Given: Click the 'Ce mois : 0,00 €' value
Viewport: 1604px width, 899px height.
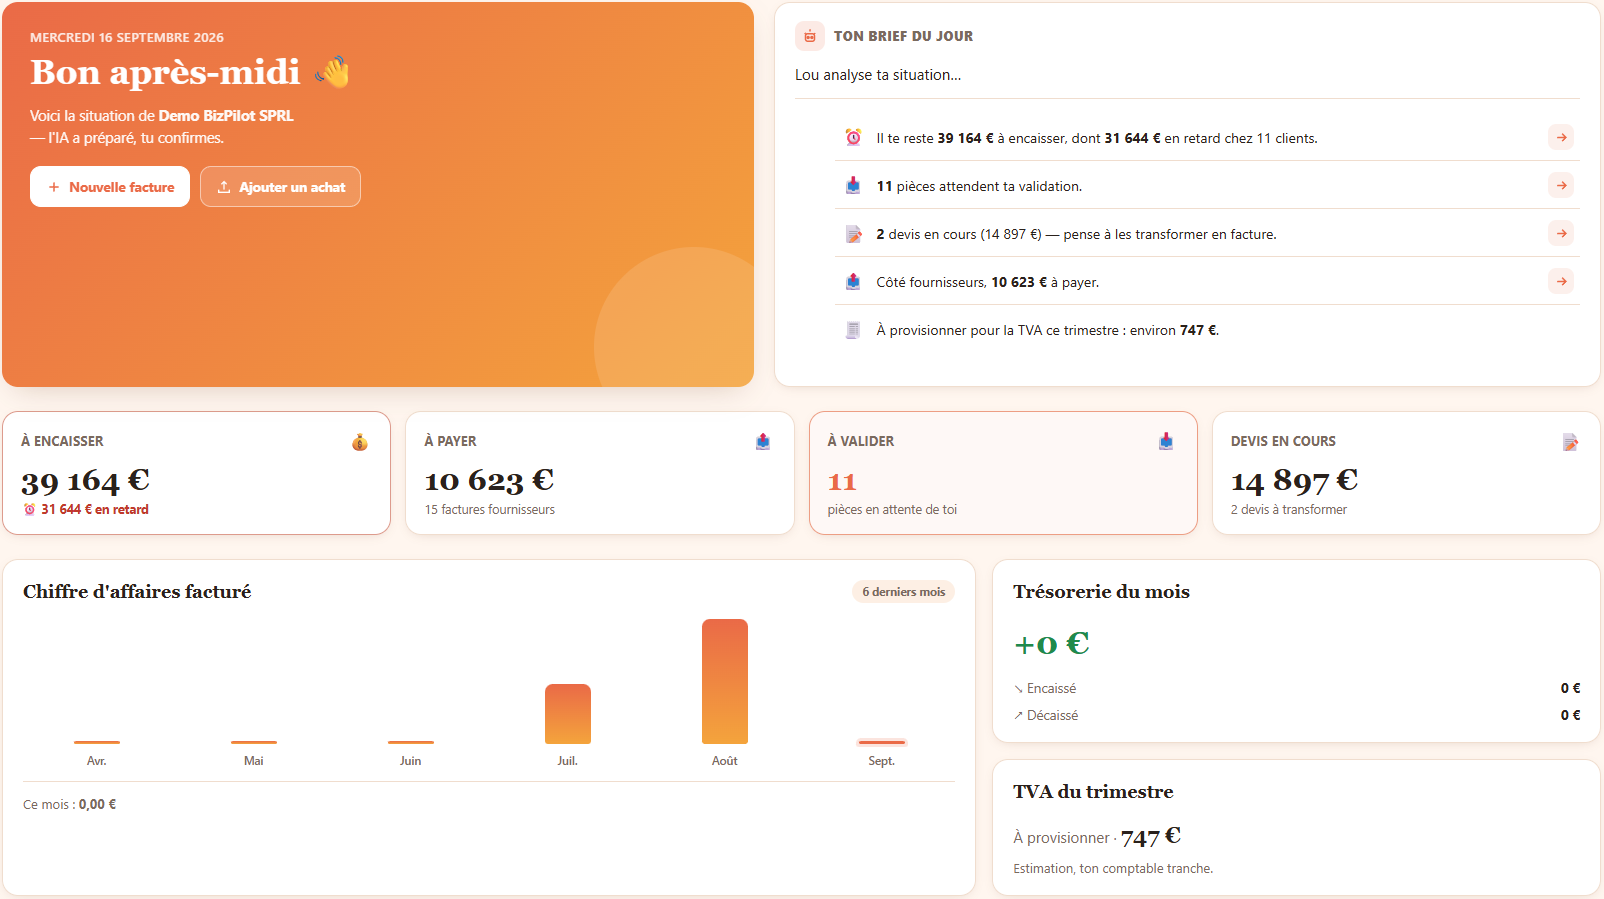Looking at the screenshot, I should (x=97, y=805).
